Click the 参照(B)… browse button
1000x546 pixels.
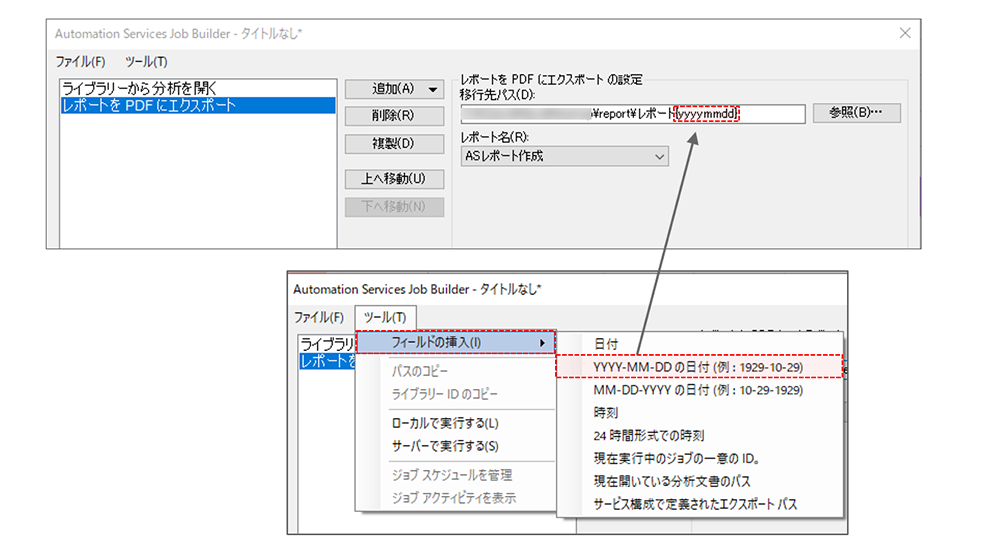(857, 113)
